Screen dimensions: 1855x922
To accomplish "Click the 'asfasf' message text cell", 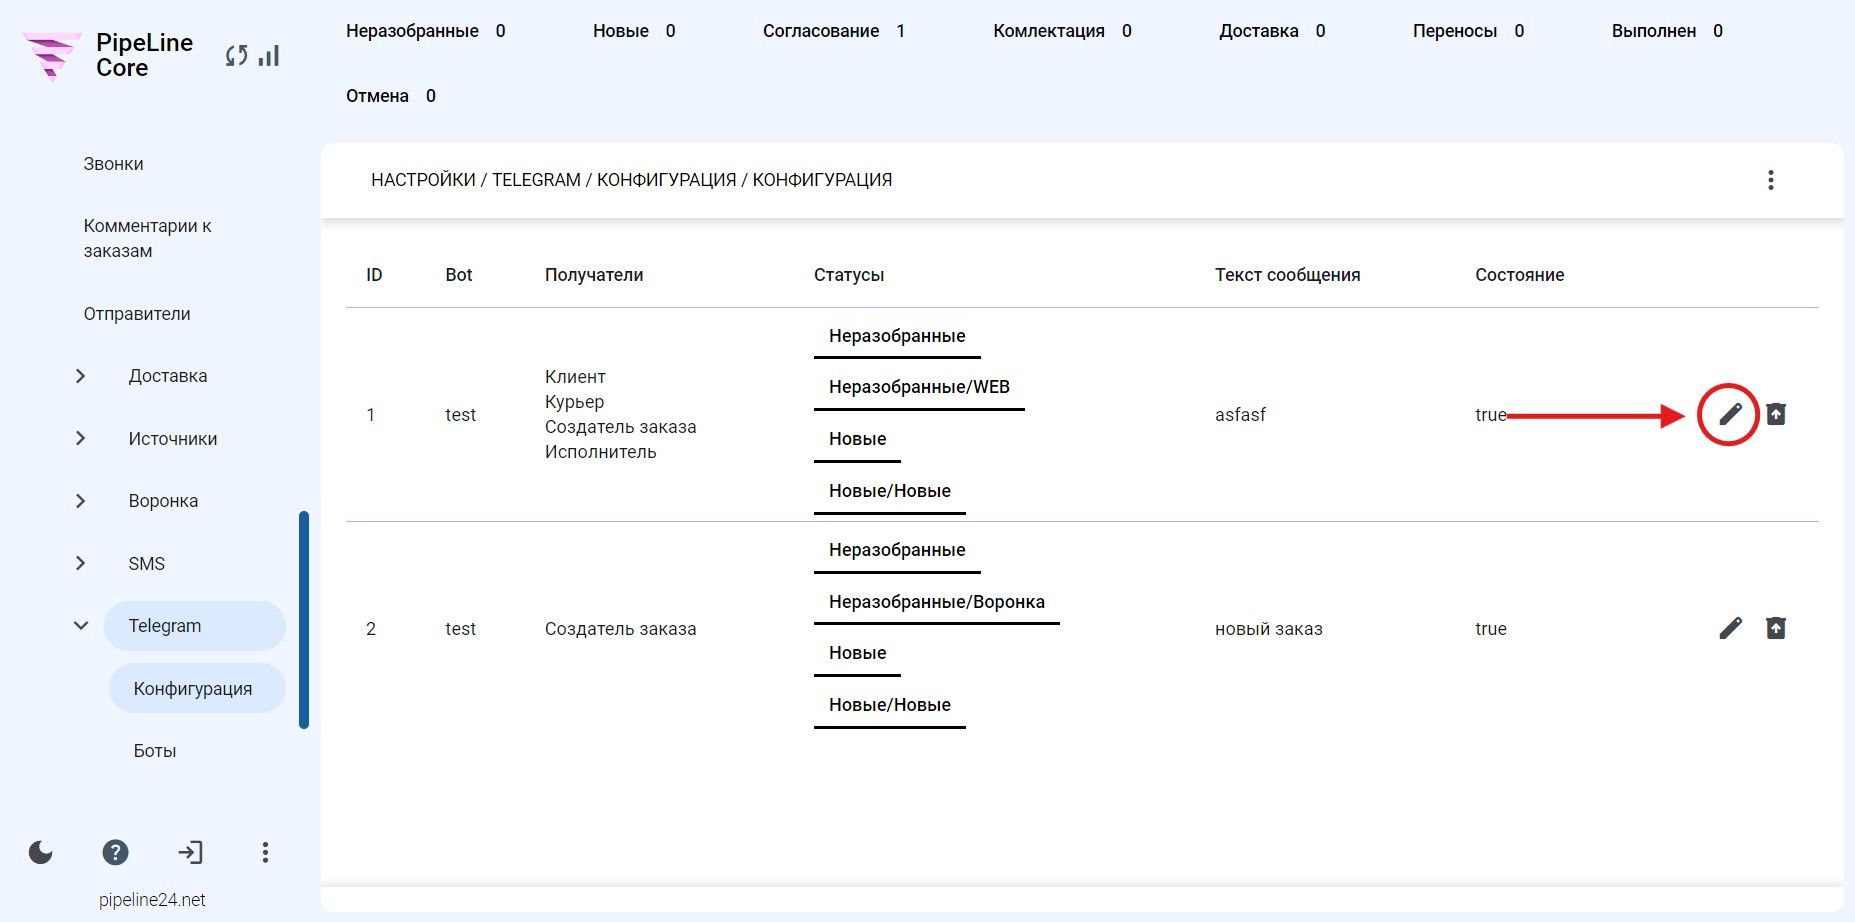I will click(1240, 415).
